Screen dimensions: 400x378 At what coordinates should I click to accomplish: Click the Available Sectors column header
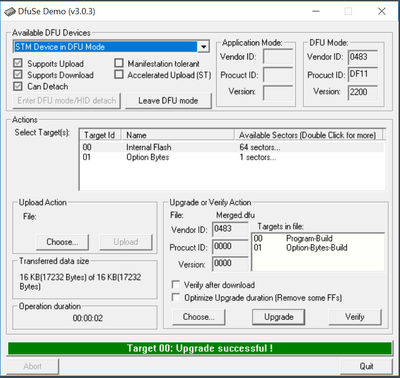coord(308,135)
